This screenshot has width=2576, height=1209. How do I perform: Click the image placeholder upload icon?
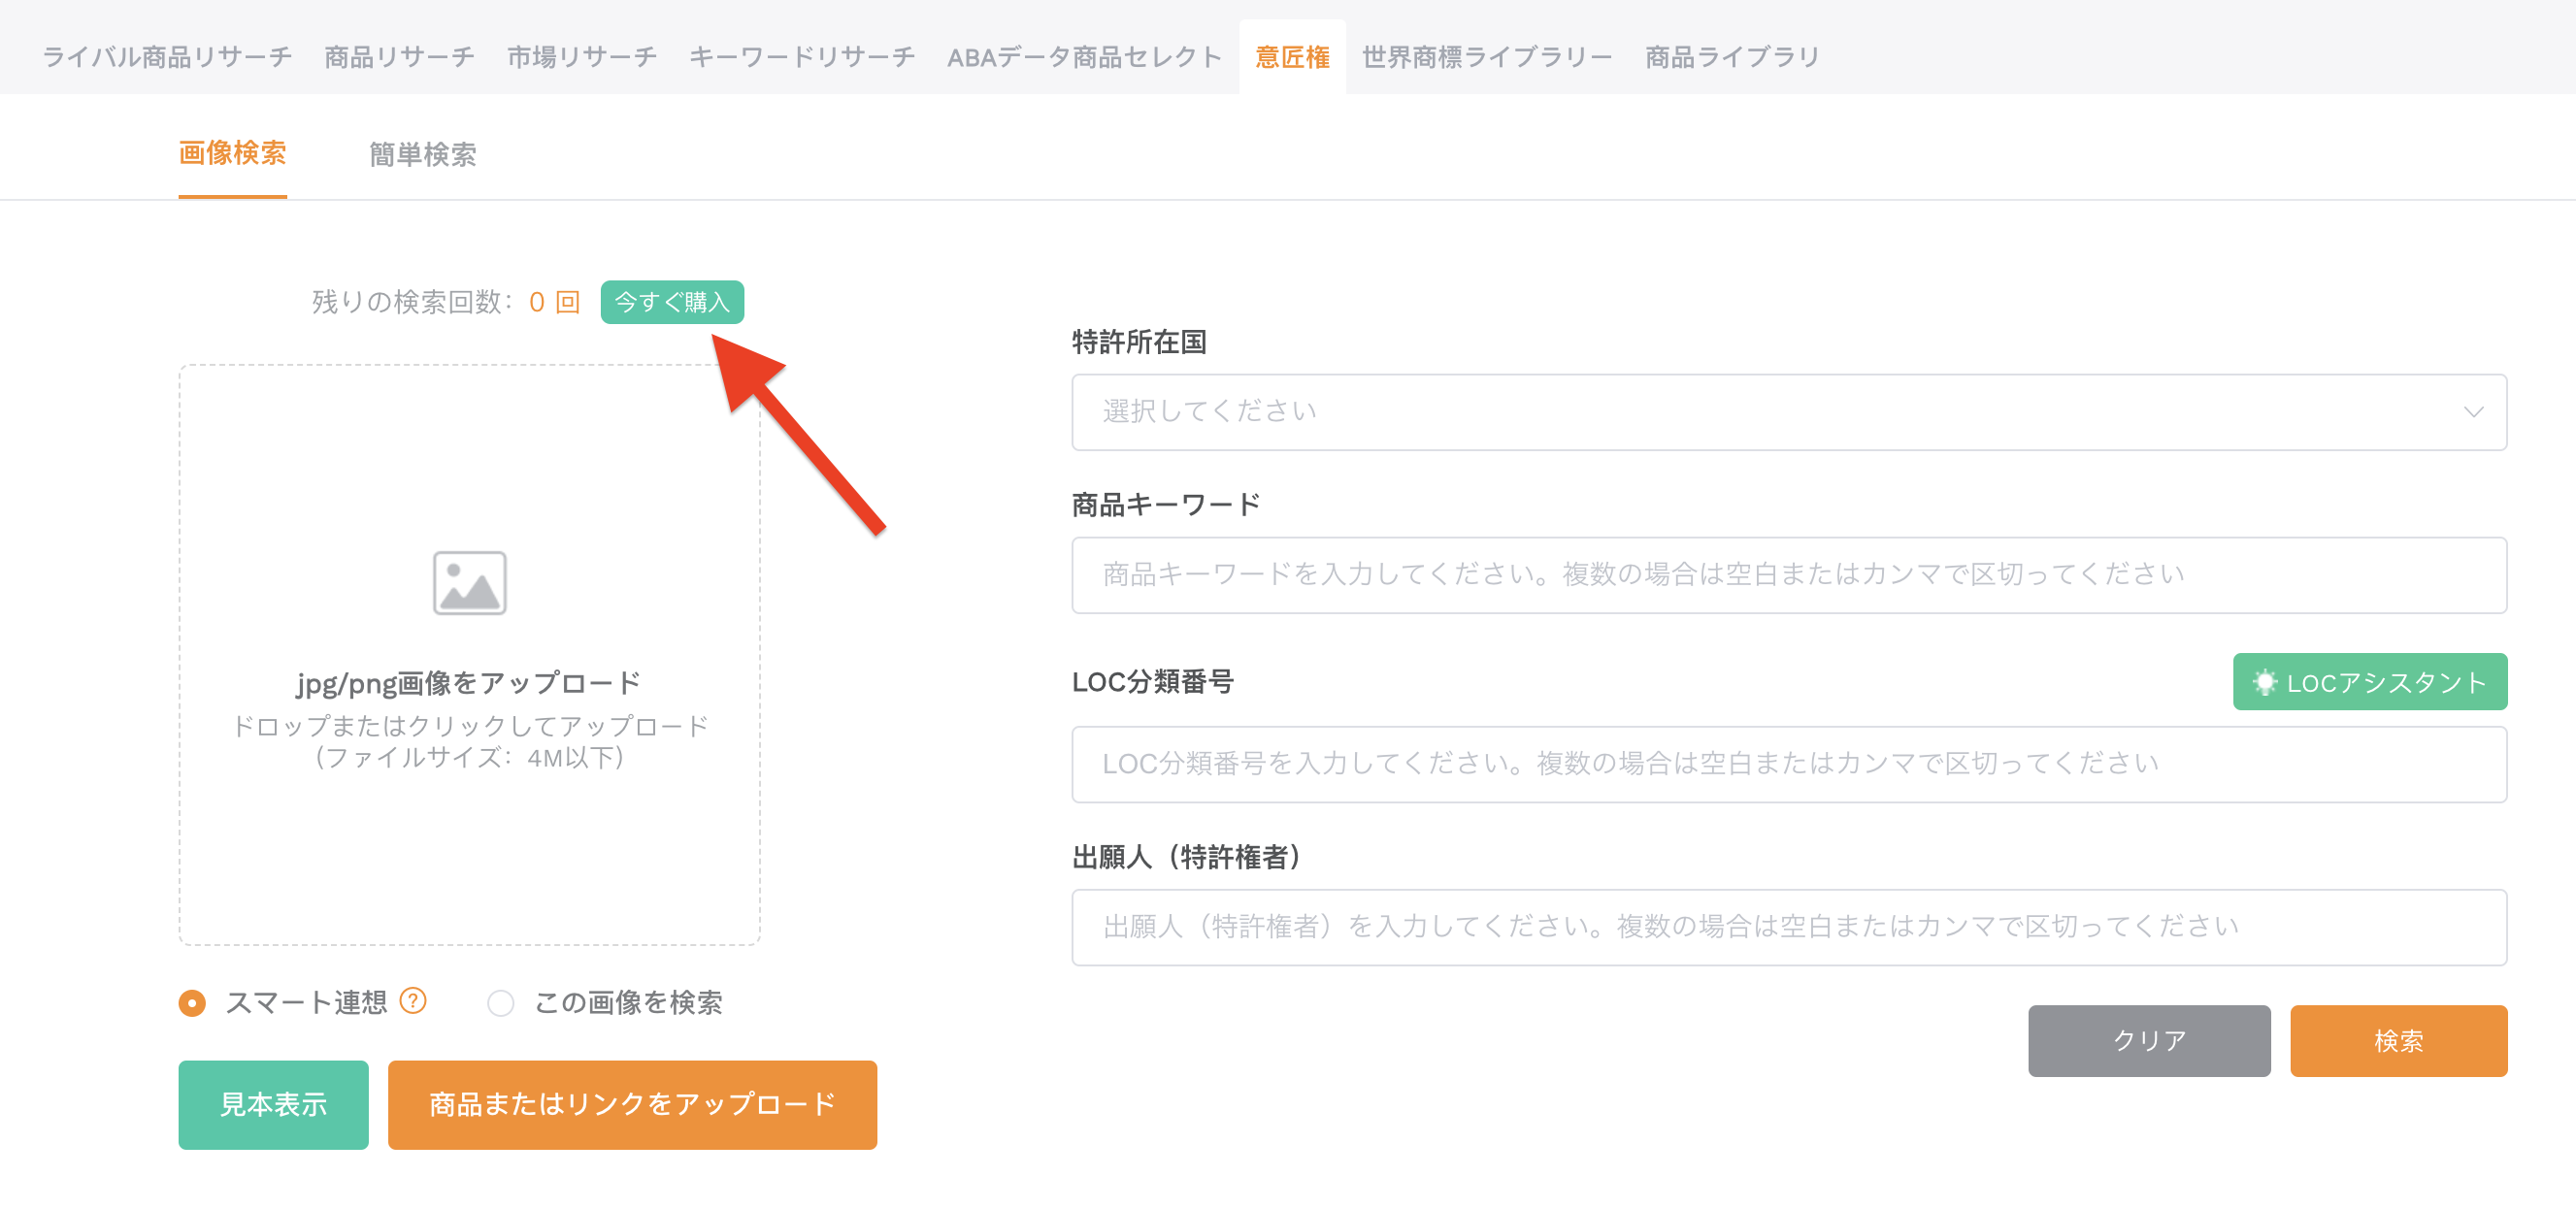469,583
